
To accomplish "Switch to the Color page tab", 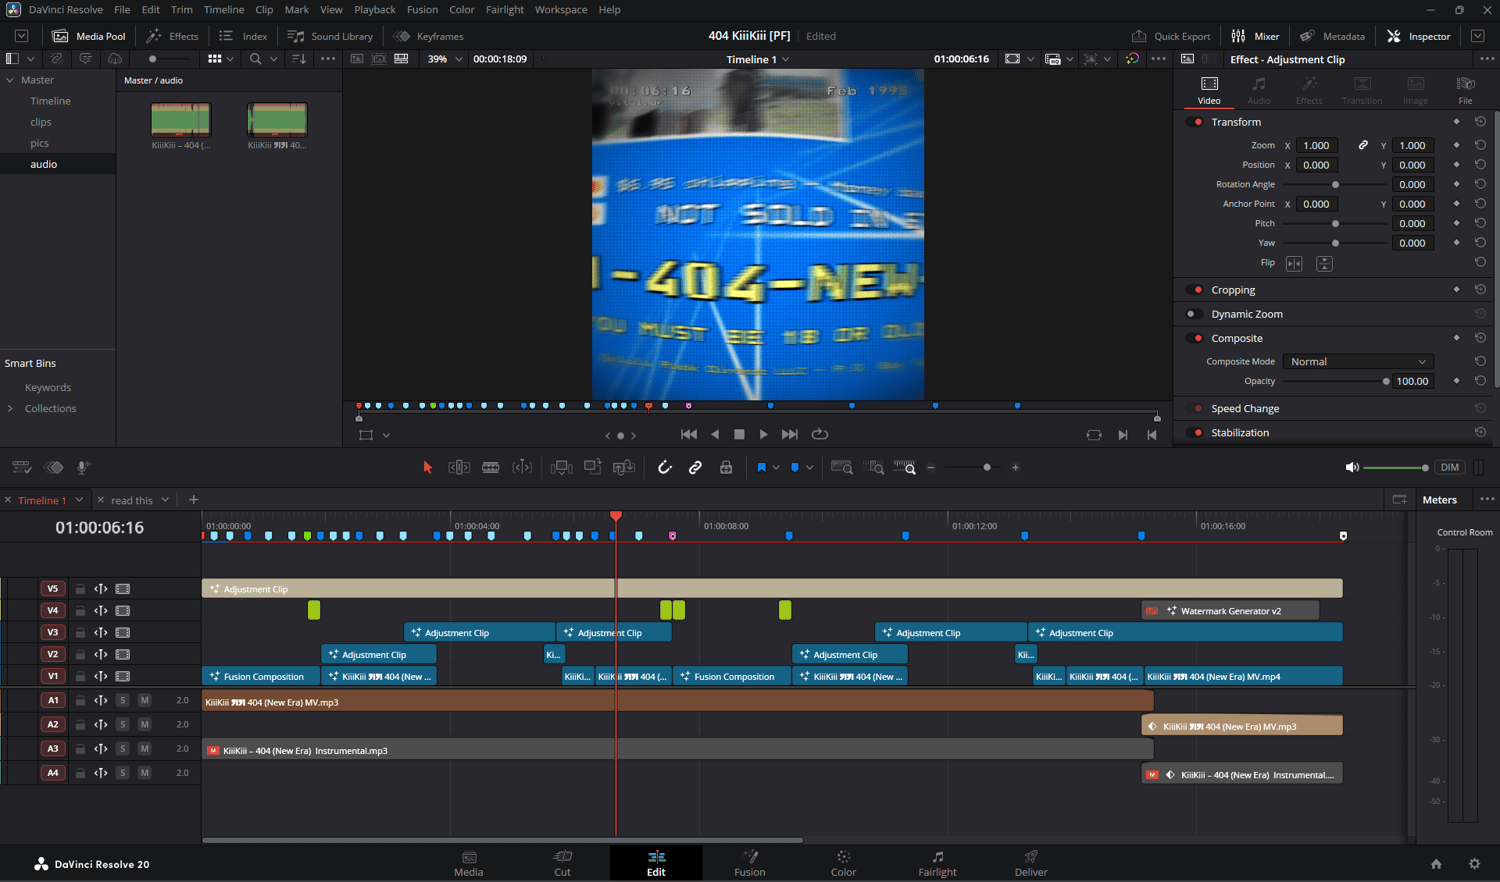I will tap(843, 863).
